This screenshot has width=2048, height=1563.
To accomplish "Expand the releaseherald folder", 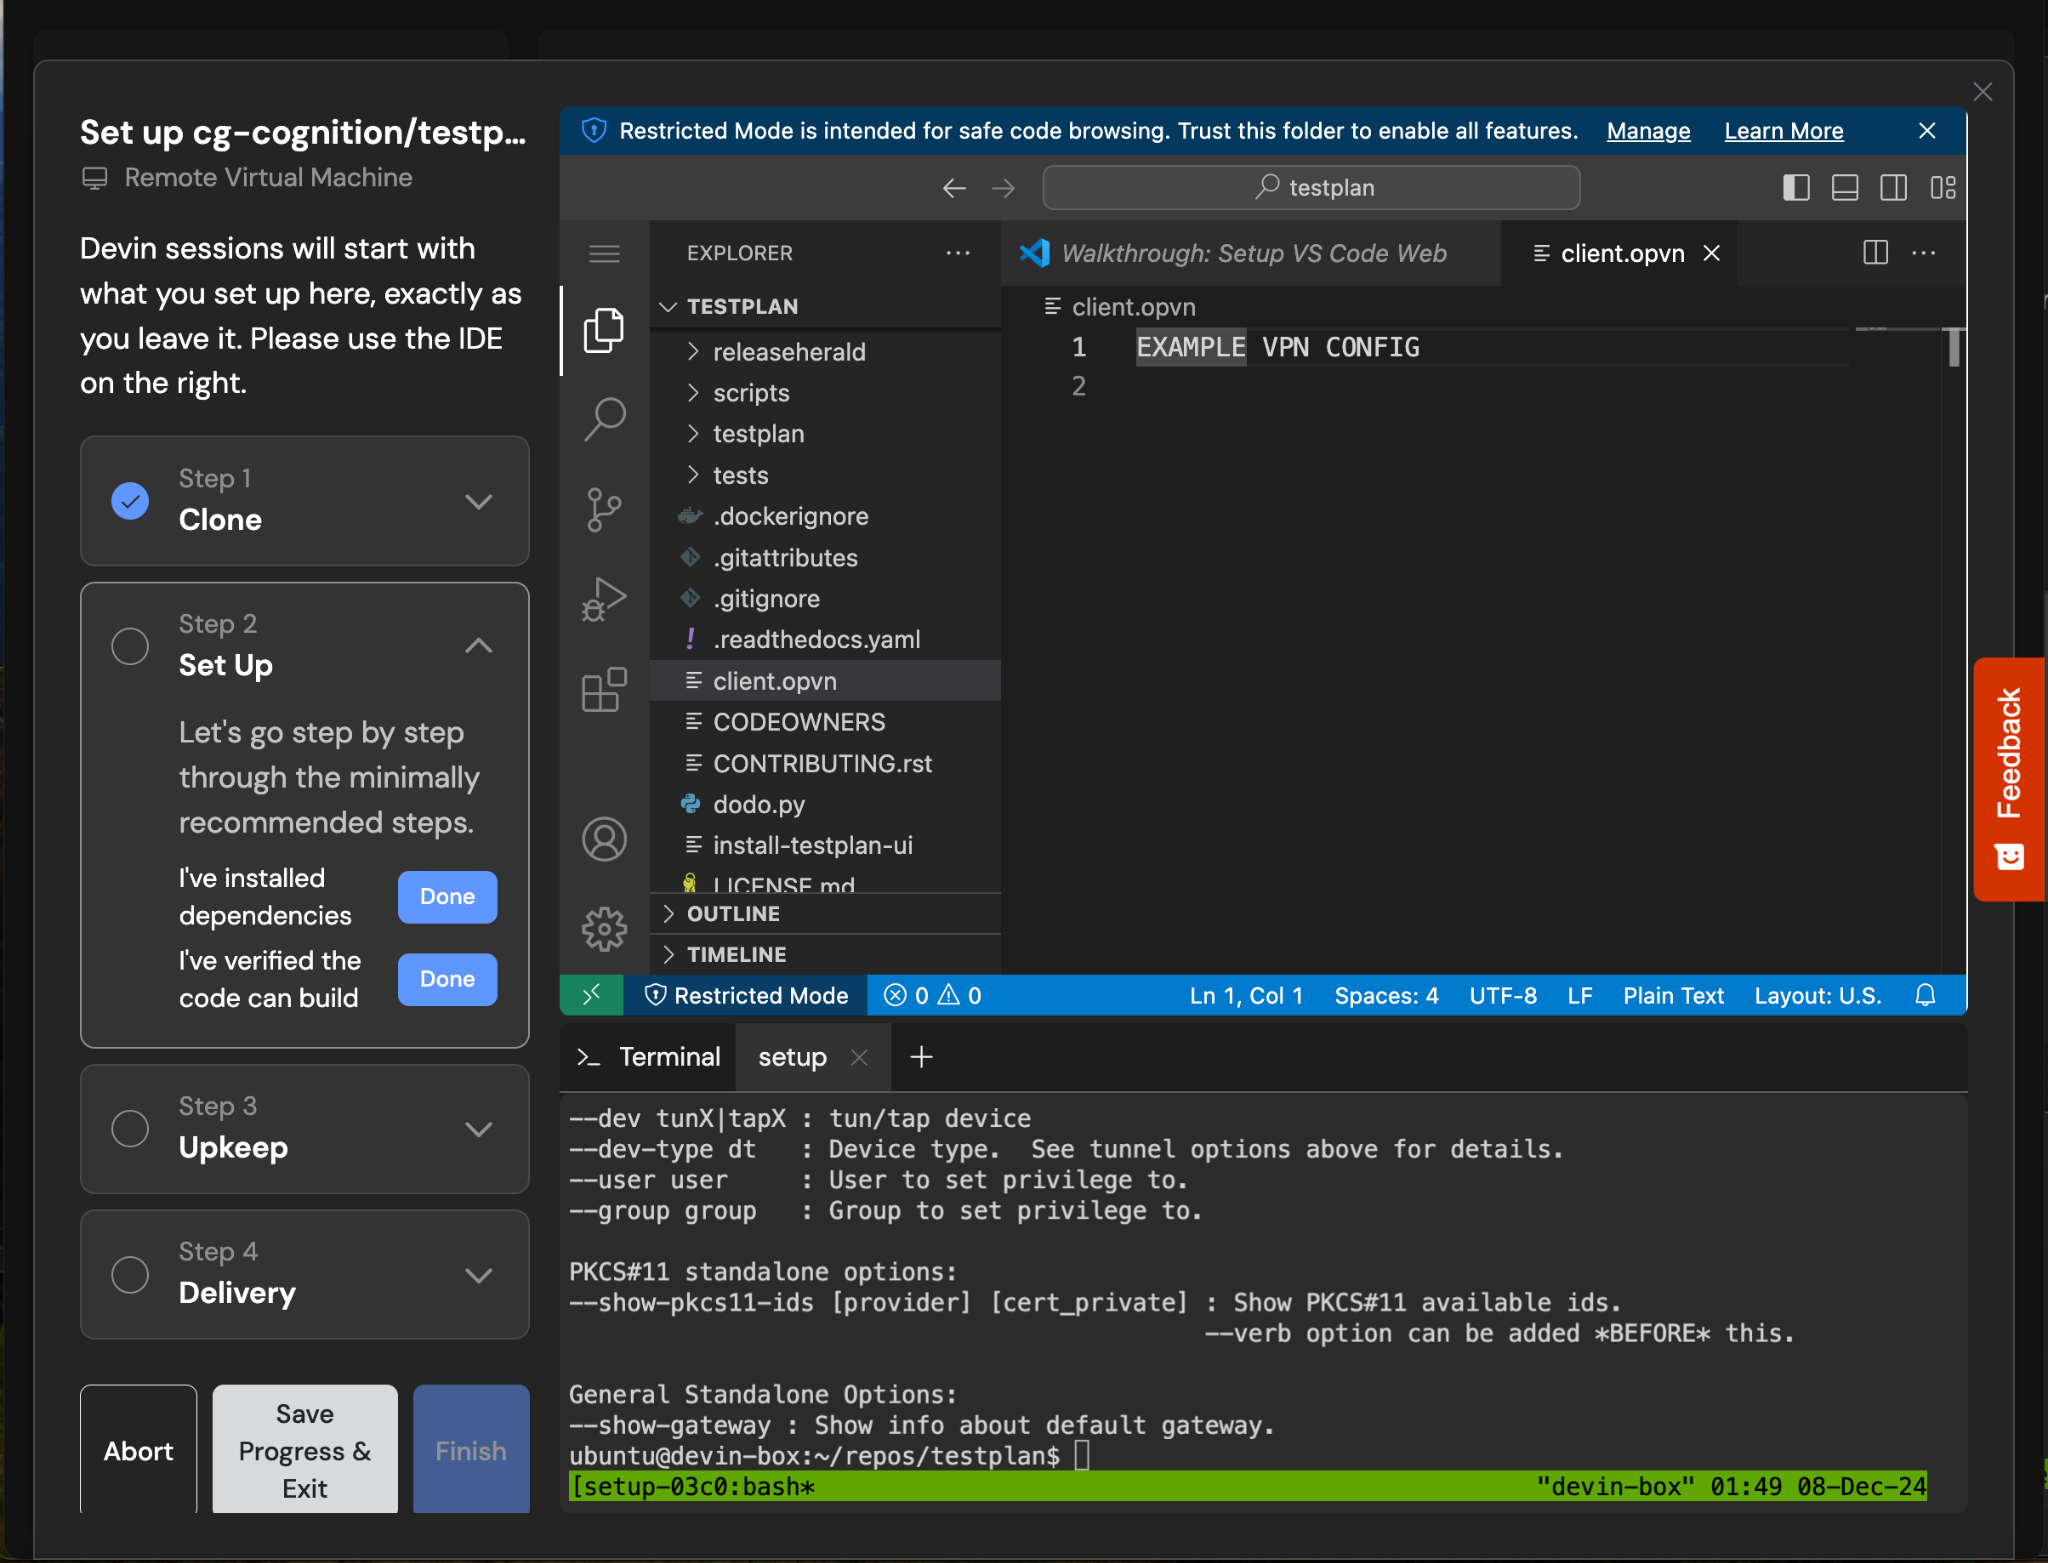I will tap(788, 352).
